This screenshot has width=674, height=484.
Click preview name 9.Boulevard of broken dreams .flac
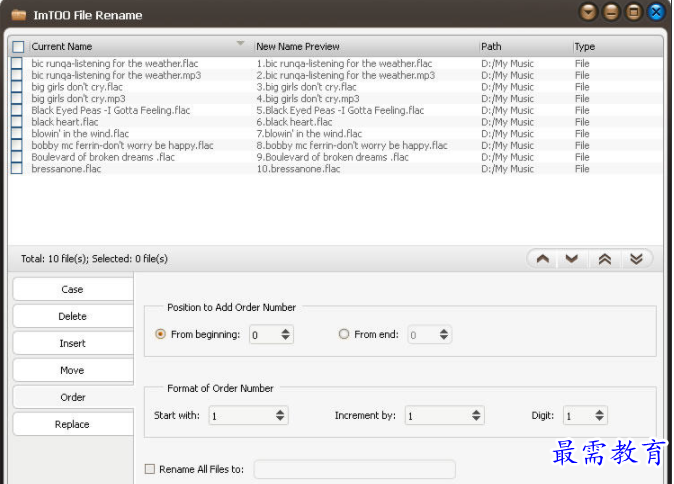coord(332,157)
